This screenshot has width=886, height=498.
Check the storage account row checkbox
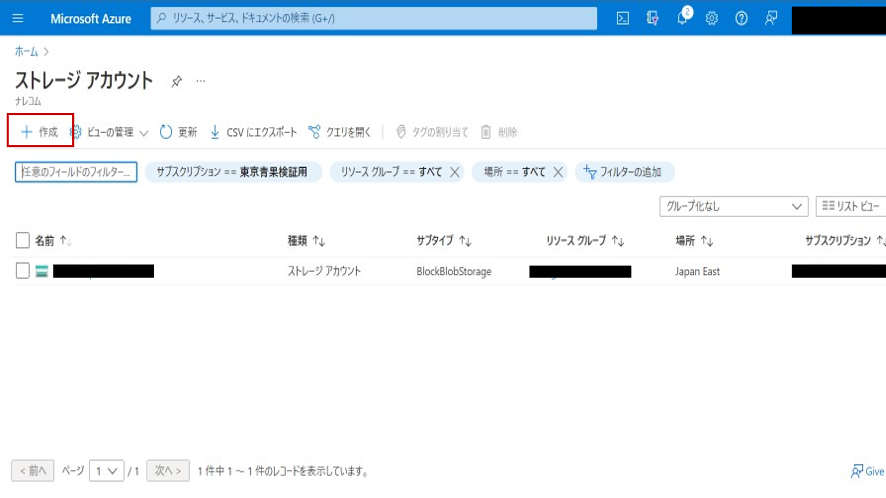[23, 271]
